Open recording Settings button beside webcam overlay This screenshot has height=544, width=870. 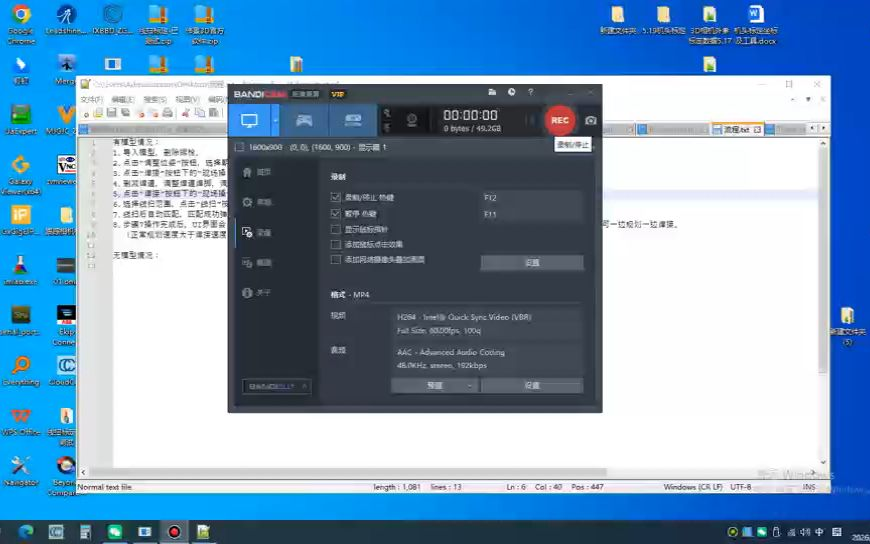[x=532, y=263]
